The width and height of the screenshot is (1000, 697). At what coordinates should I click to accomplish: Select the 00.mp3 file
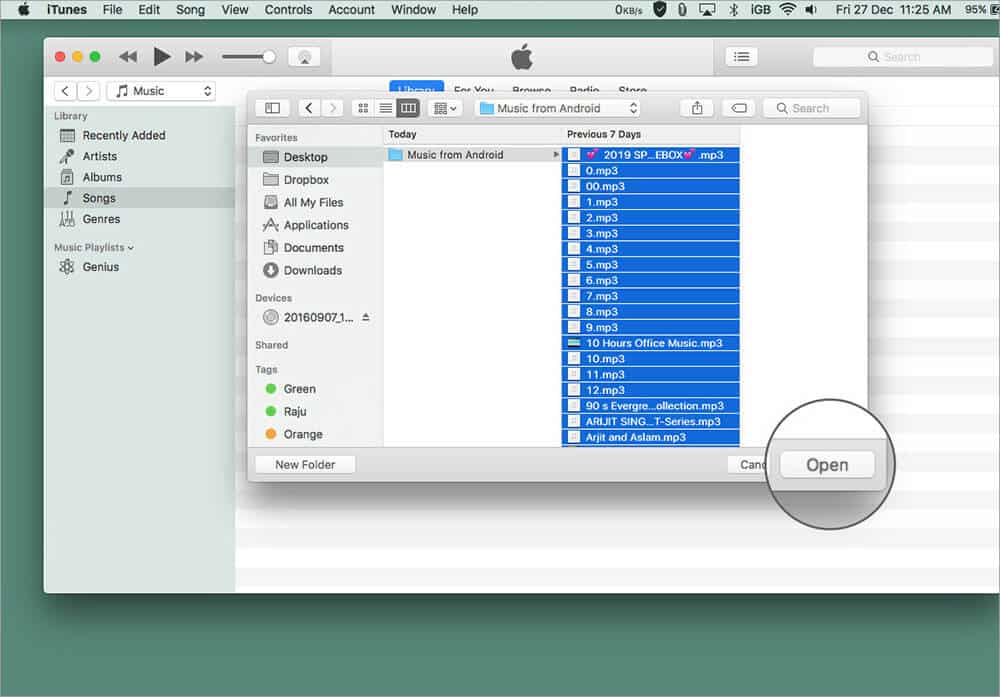point(651,186)
